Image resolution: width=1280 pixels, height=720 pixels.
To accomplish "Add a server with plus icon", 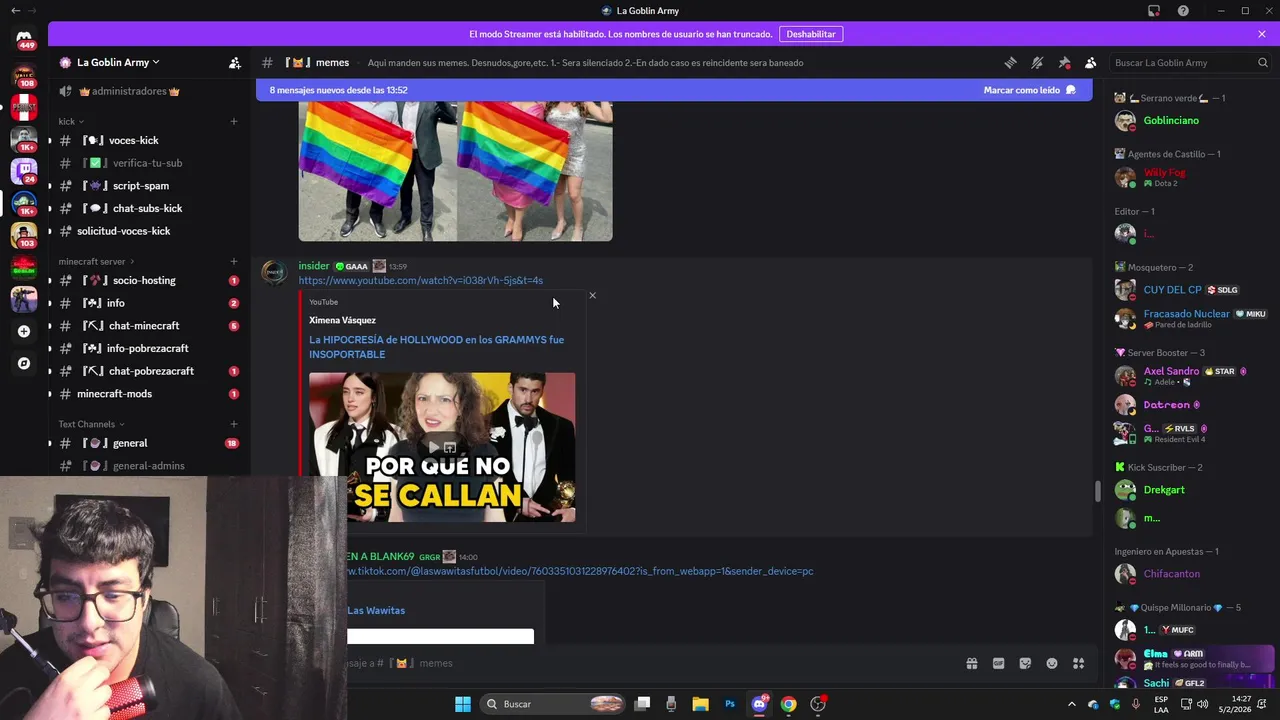I will point(24,331).
